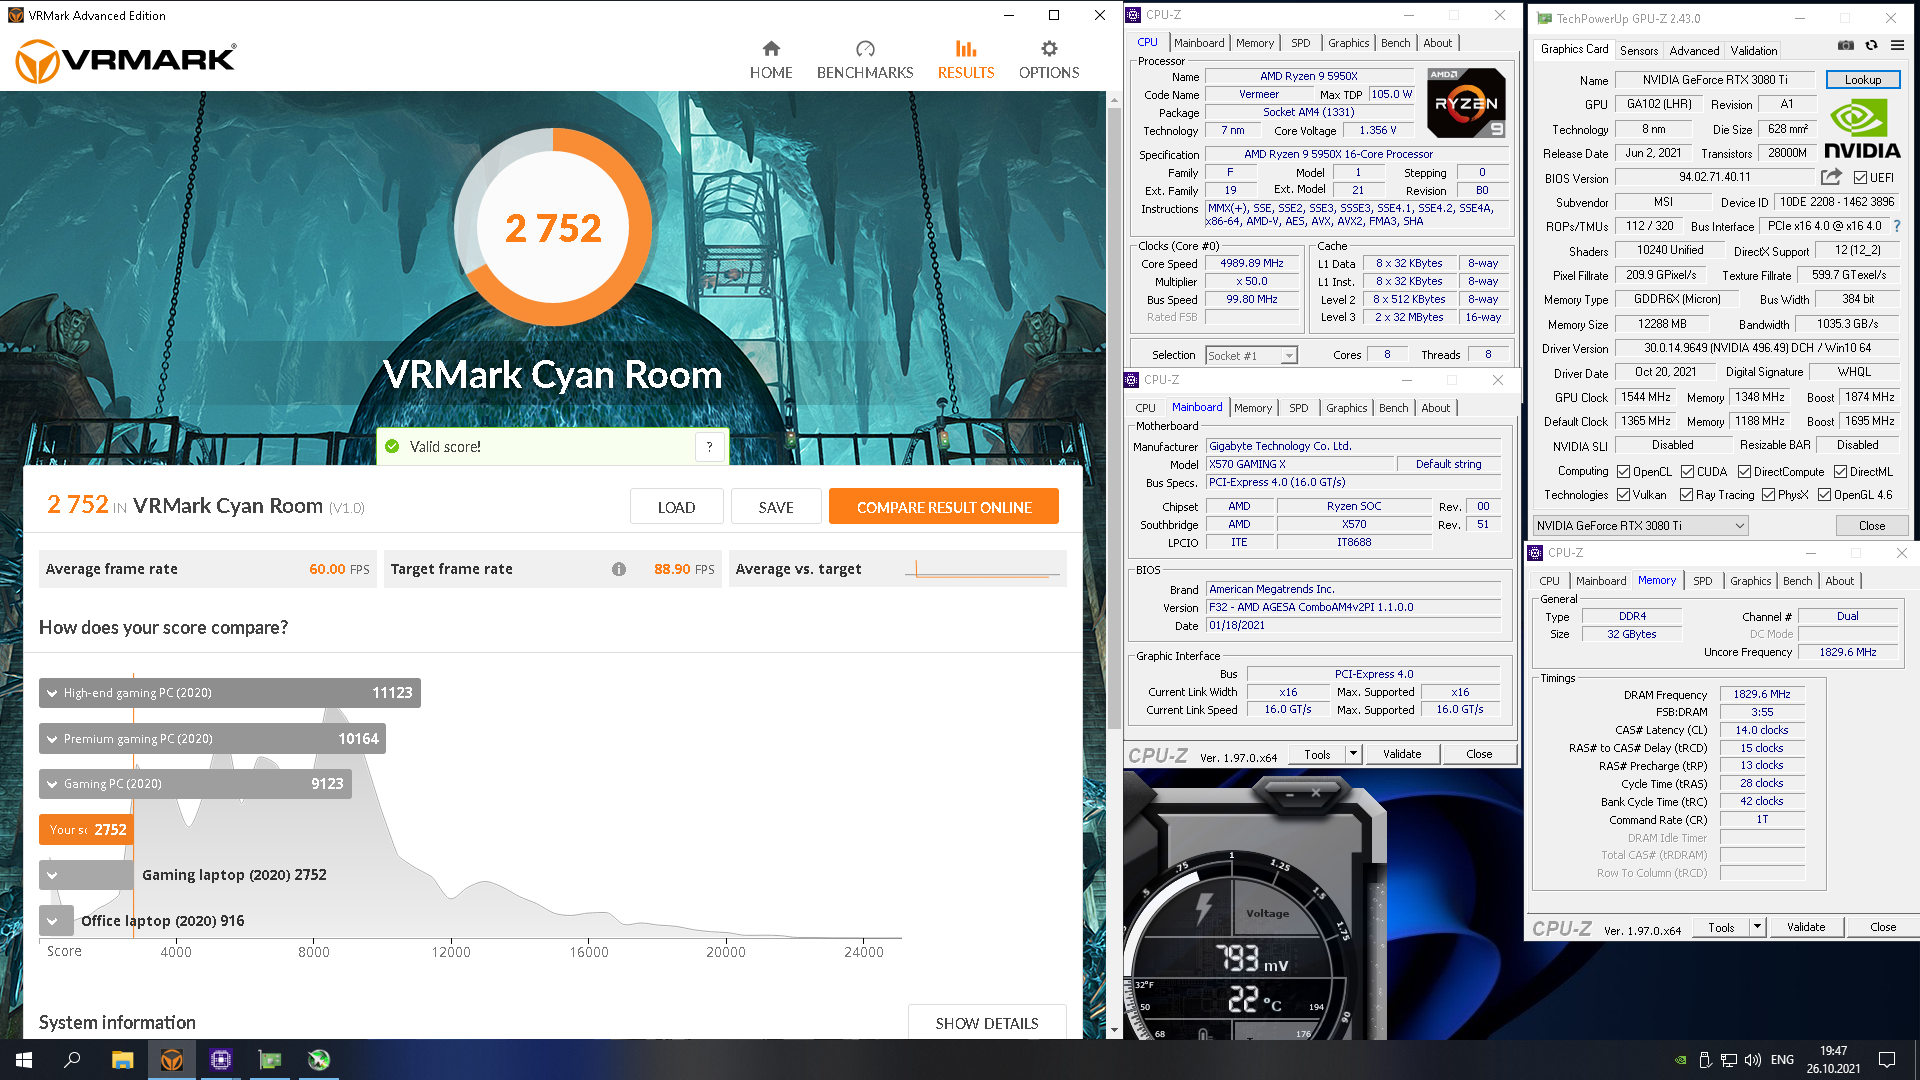Click the GPU-Z taskbar icon
Viewport: 1920px width, 1080px height.
pos(270,1060)
